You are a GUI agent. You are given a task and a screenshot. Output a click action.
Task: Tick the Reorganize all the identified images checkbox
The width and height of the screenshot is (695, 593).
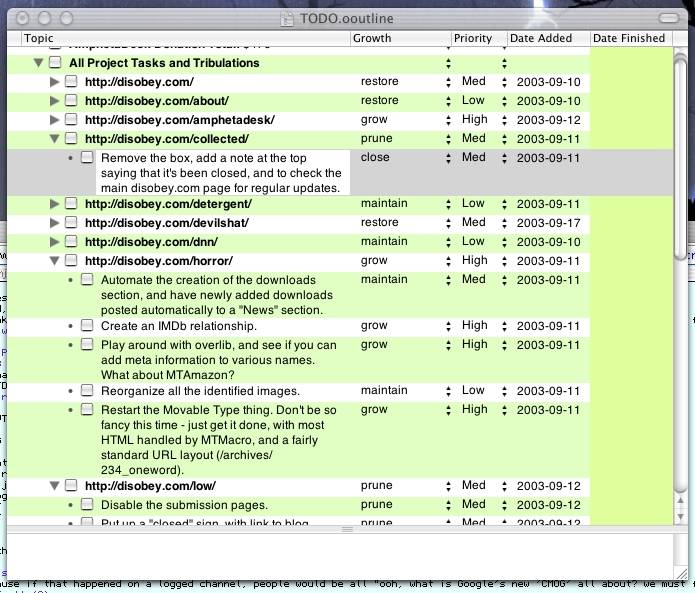pos(87,390)
